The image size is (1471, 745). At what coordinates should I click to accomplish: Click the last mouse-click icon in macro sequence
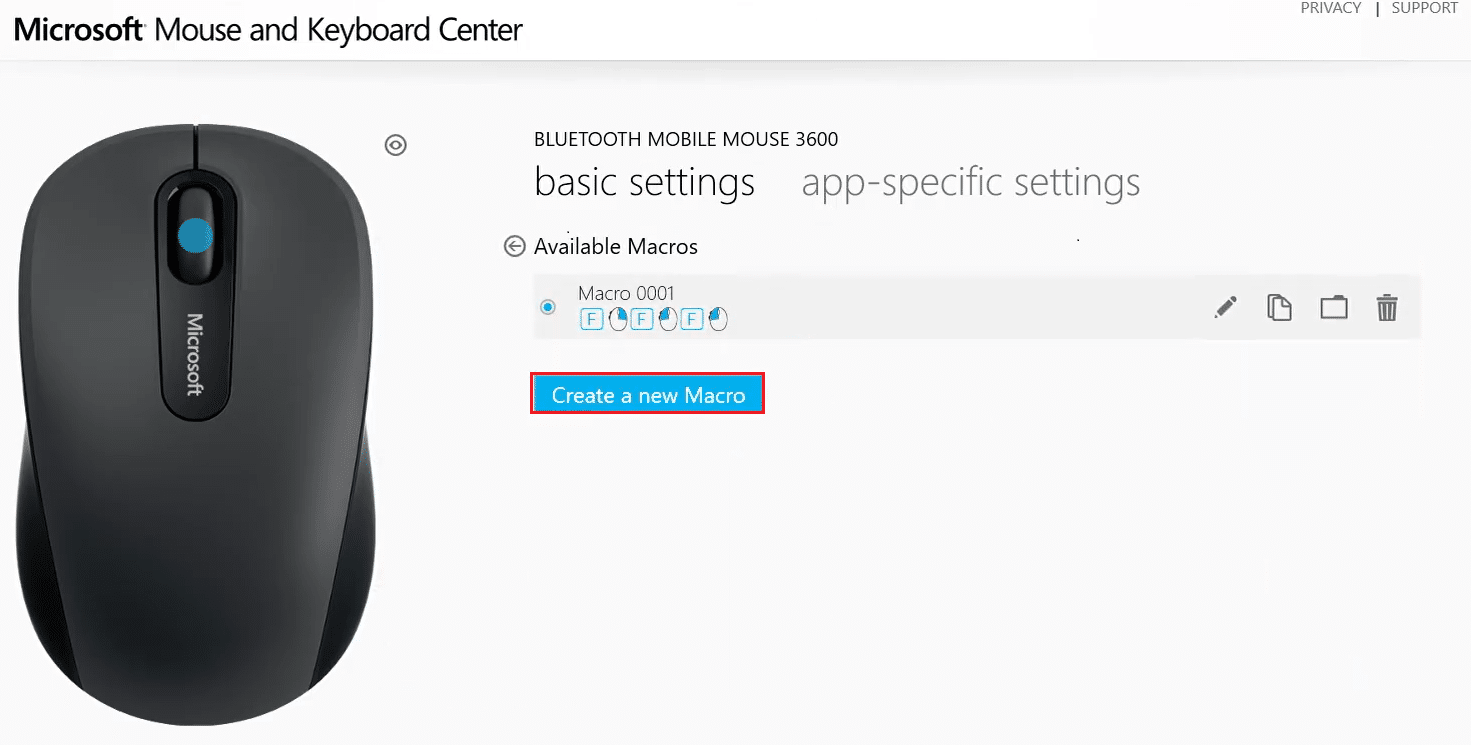click(x=717, y=319)
